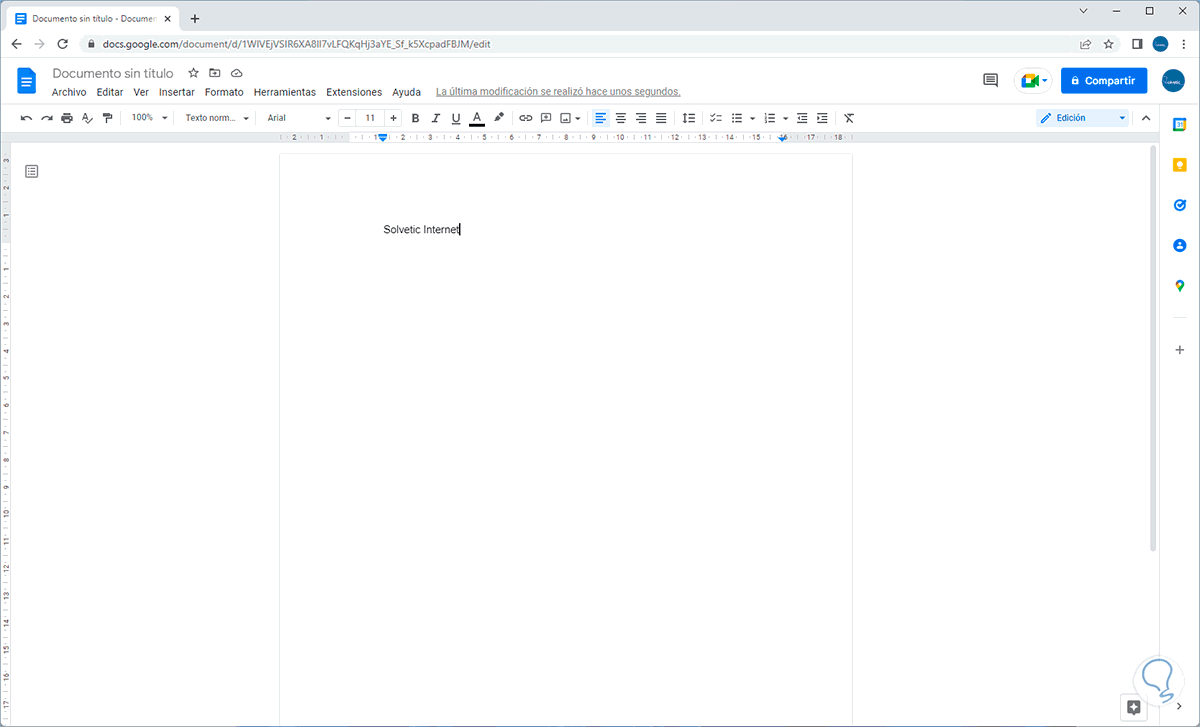Click the spelling and grammar check icon
The width and height of the screenshot is (1200, 727).
[x=87, y=118]
